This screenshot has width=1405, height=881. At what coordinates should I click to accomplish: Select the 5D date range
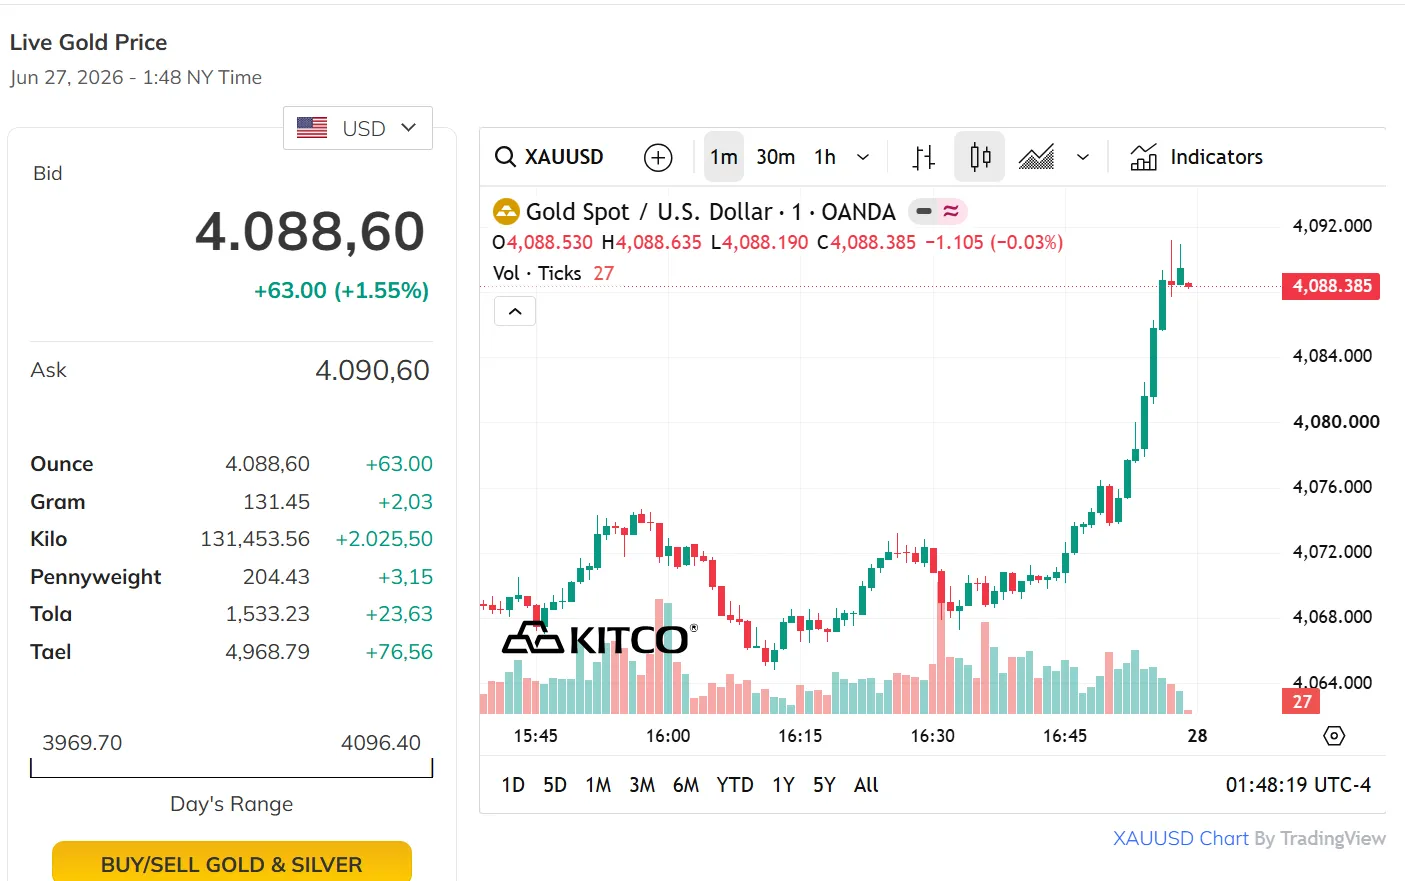click(x=555, y=785)
